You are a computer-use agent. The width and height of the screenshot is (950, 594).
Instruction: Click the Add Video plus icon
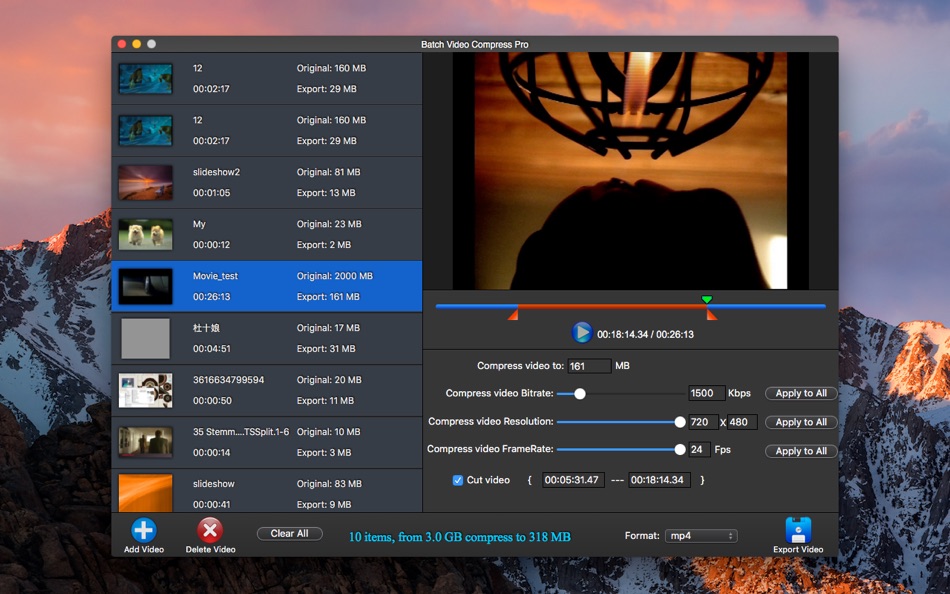pyautogui.click(x=144, y=530)
